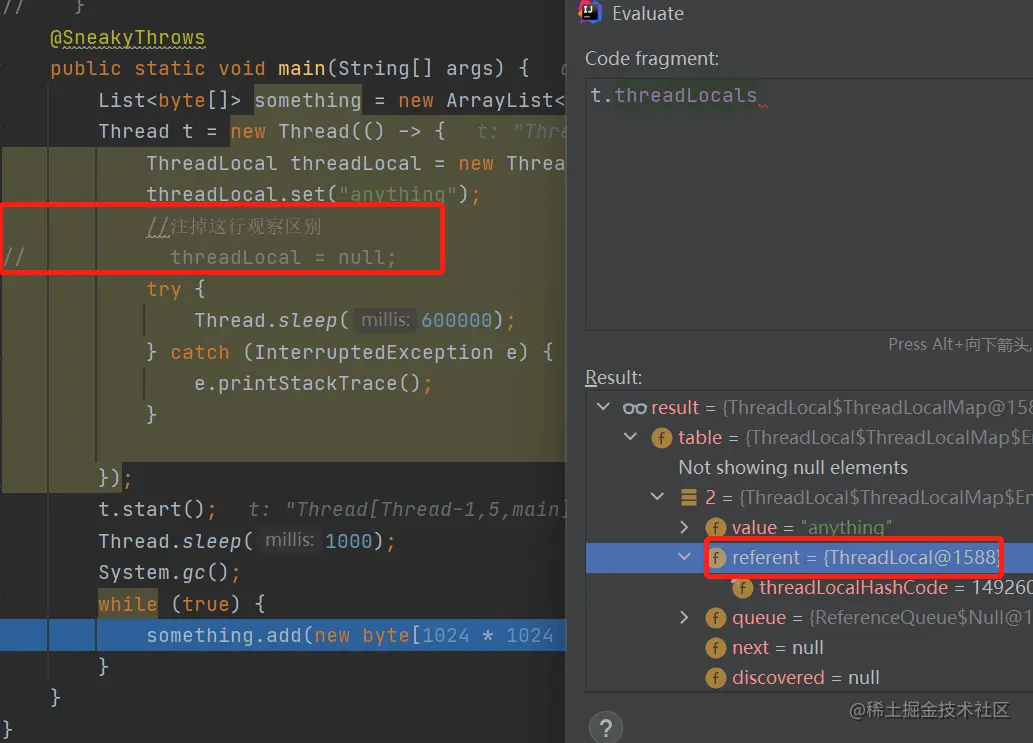
Task: Expand the value = "anything" node
Action: pyautogui.click(x=684, y=527)
